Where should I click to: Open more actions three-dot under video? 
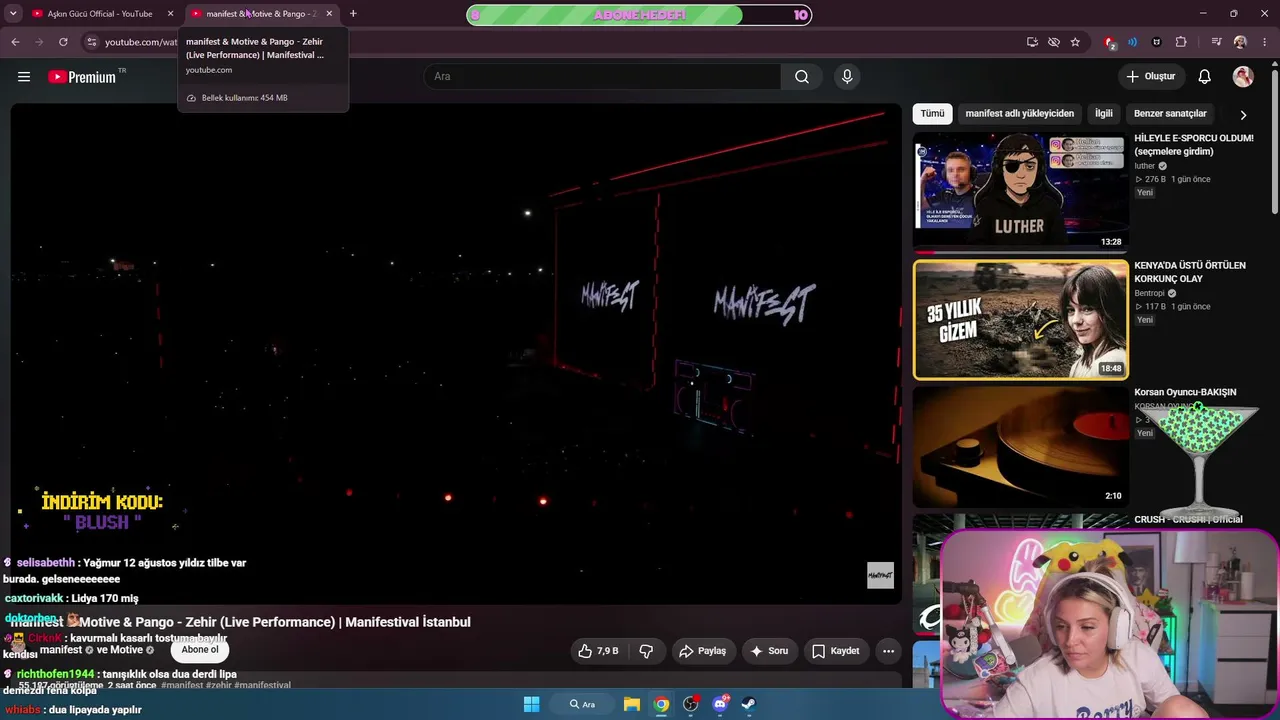tap(888, 651)
